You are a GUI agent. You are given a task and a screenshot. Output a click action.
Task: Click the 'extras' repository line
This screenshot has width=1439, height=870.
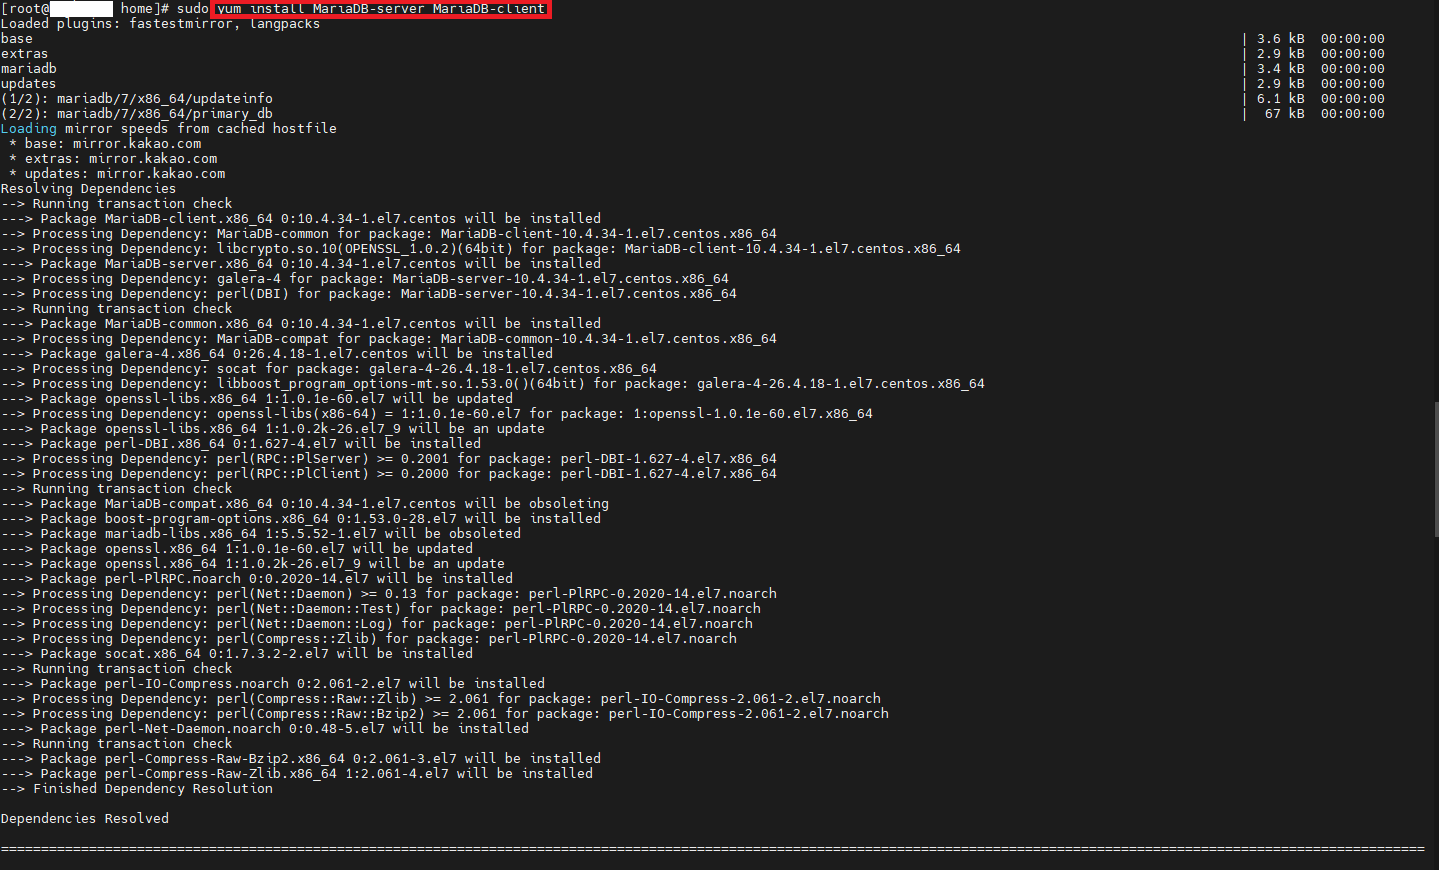coord(25,54)
